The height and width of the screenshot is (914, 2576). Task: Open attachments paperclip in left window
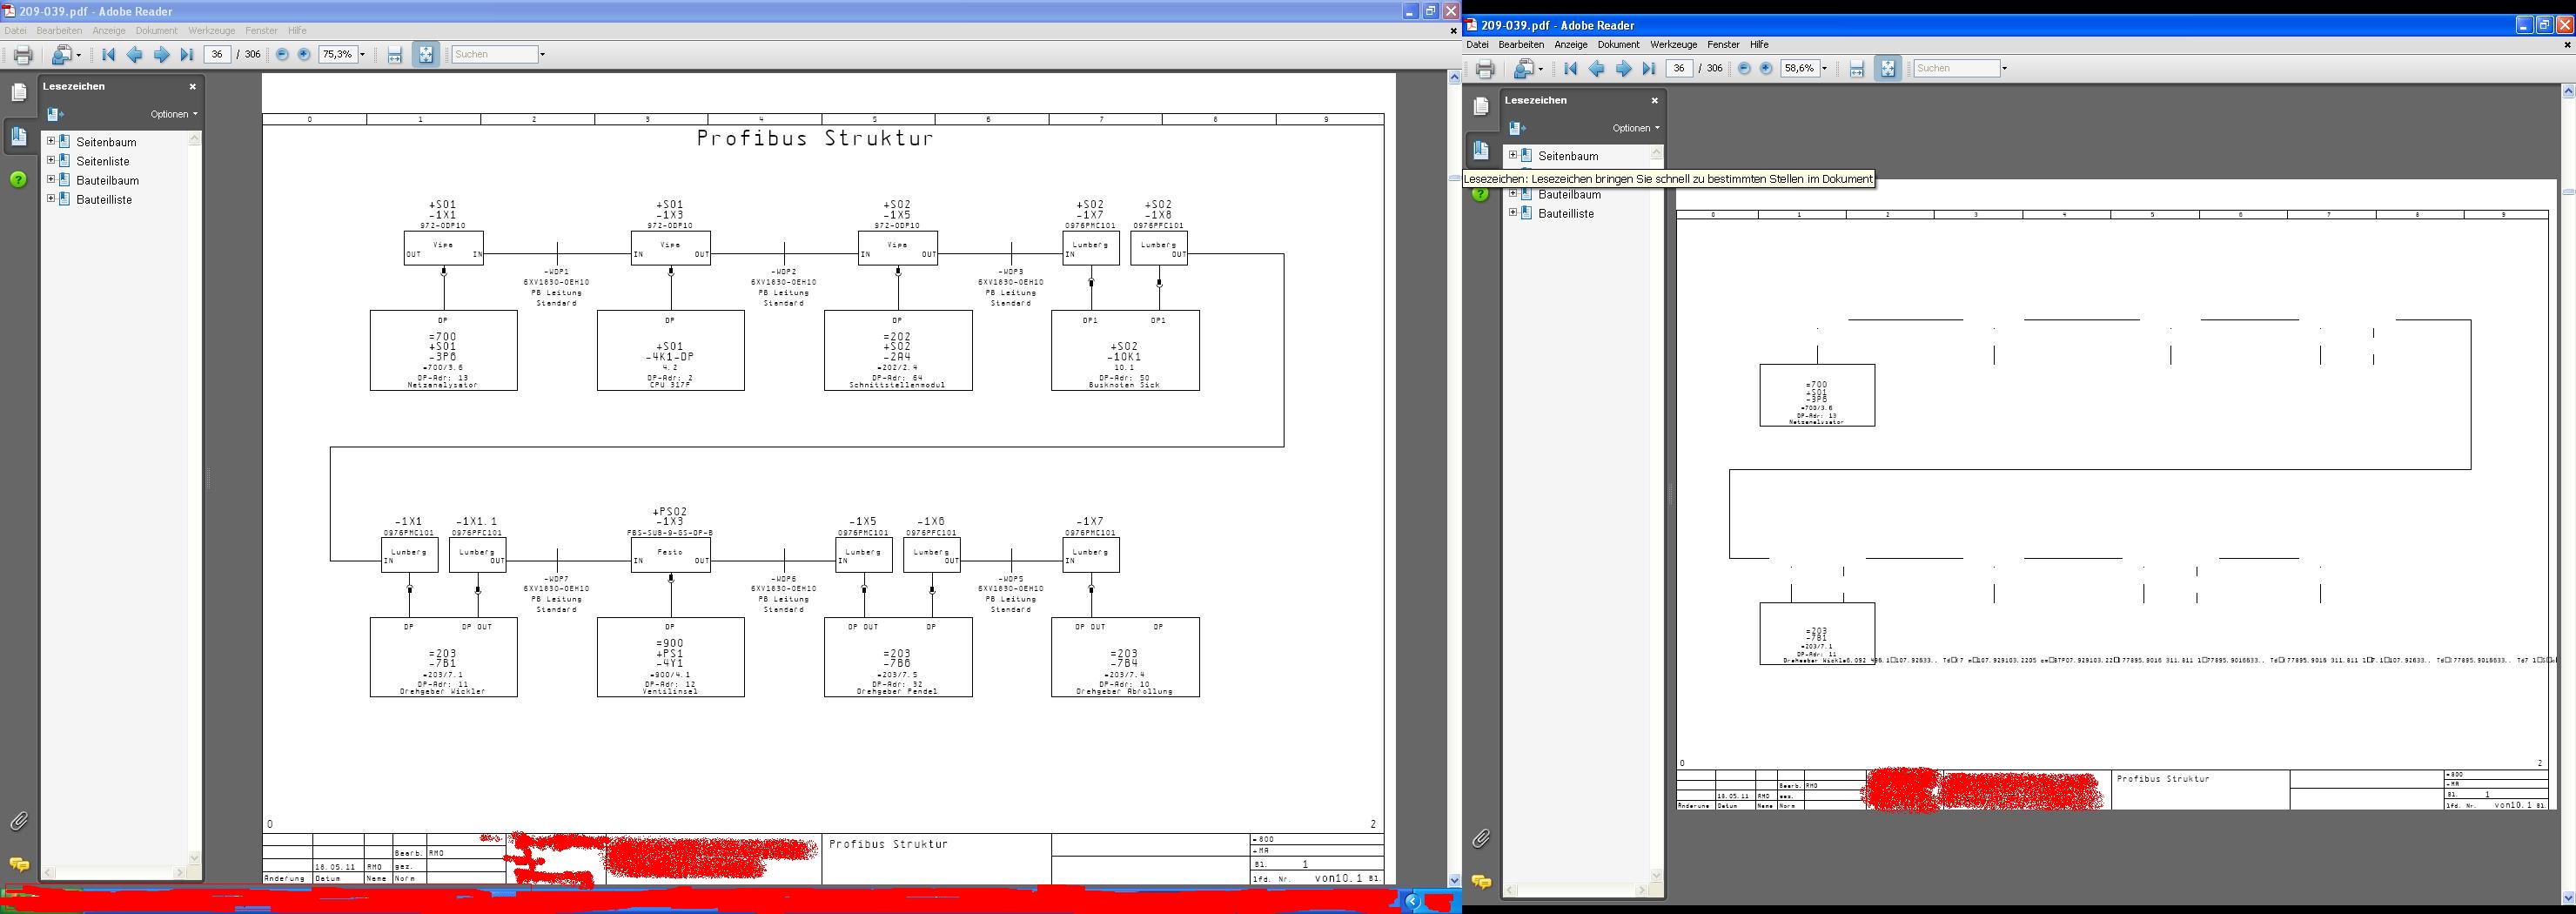(19, 822)
